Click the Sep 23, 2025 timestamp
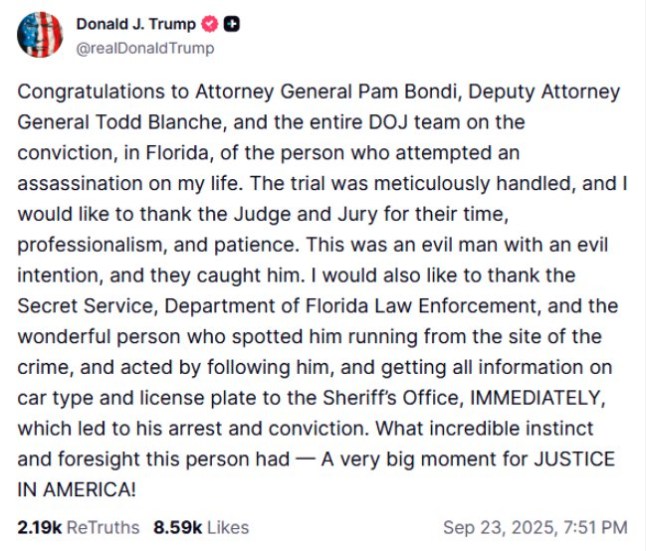This screenshot has height=551, width=646. [x=535, y=526]
